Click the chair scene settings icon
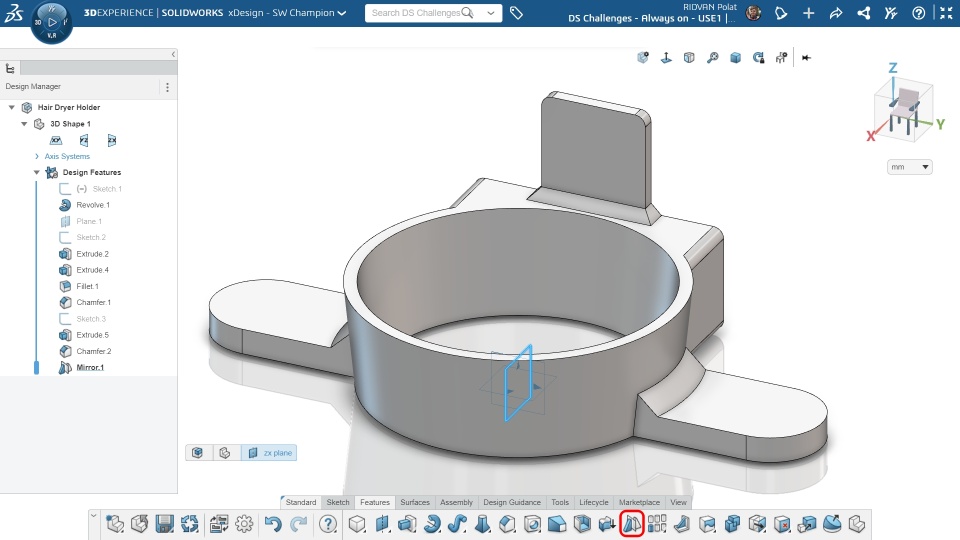The width and height of the screenshot is (960, 540). point(781,58)
